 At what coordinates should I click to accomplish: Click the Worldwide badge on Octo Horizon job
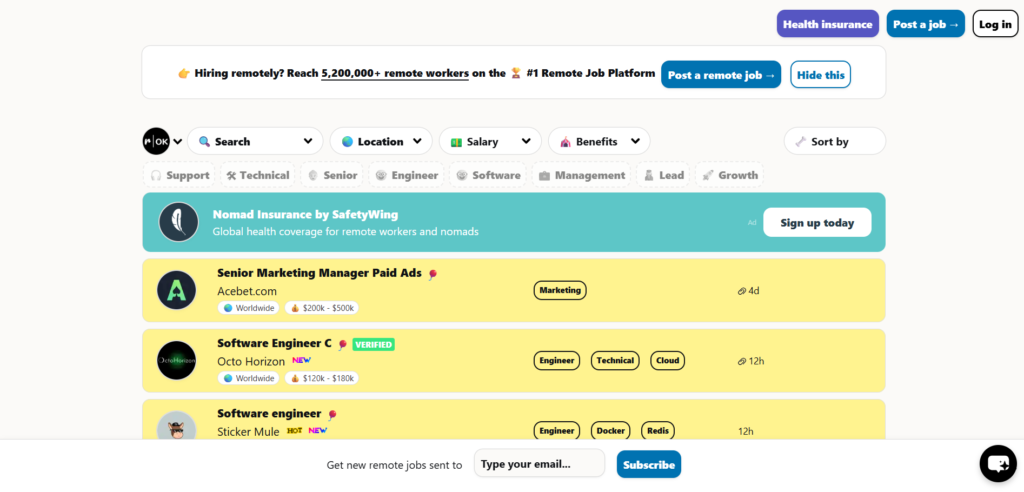pos(248,378)
